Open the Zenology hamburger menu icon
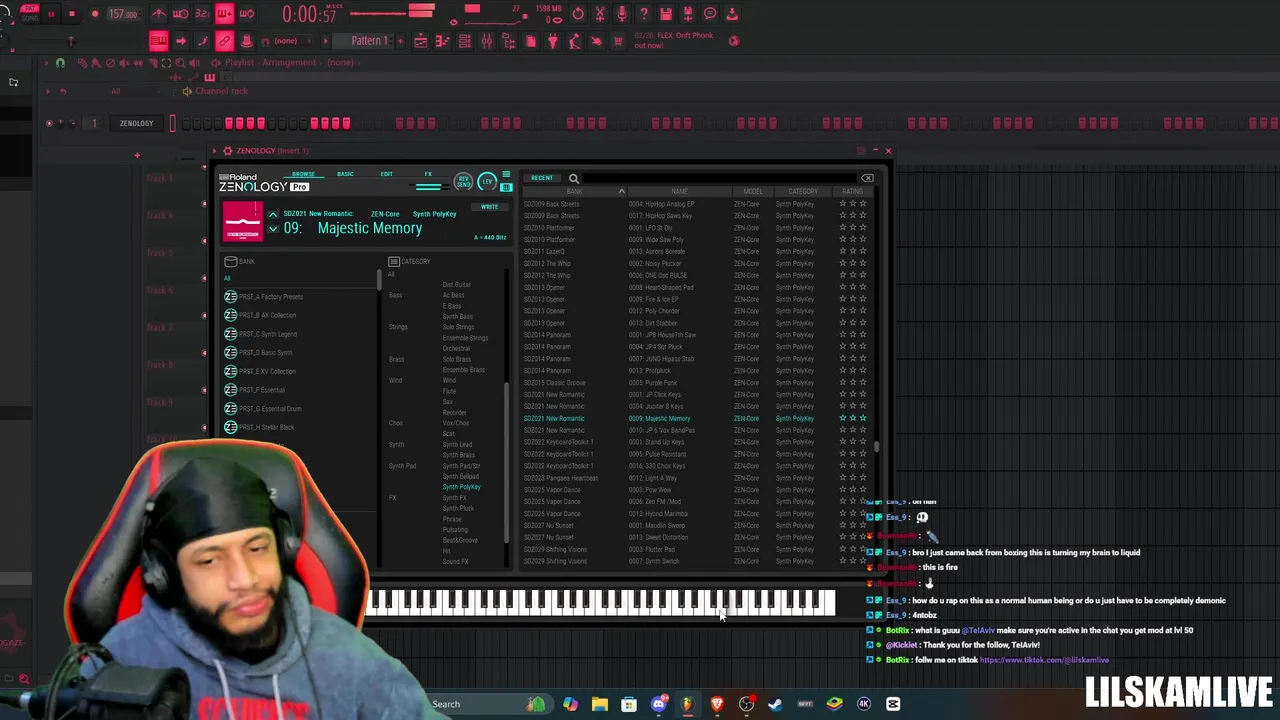 pyautogui.click(x=506, y=176)
